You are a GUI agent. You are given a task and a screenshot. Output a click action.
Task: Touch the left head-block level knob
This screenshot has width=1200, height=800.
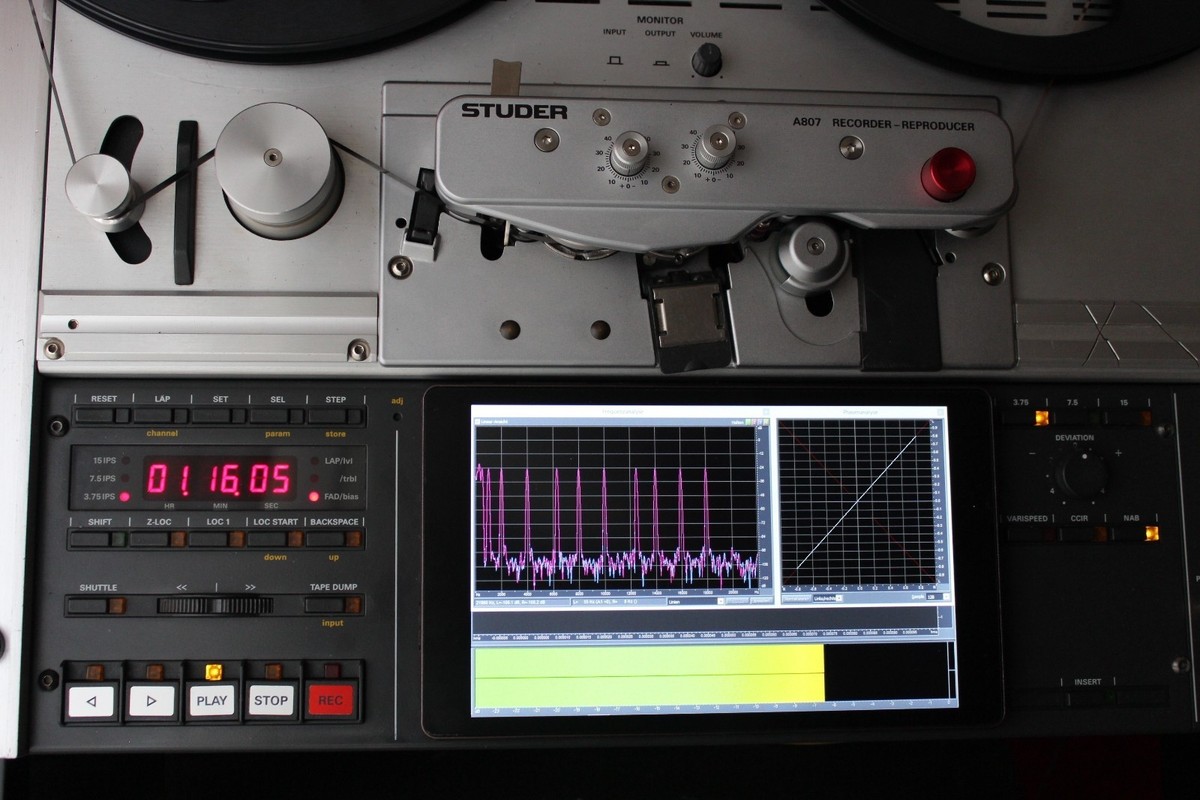tap(630, 153)
